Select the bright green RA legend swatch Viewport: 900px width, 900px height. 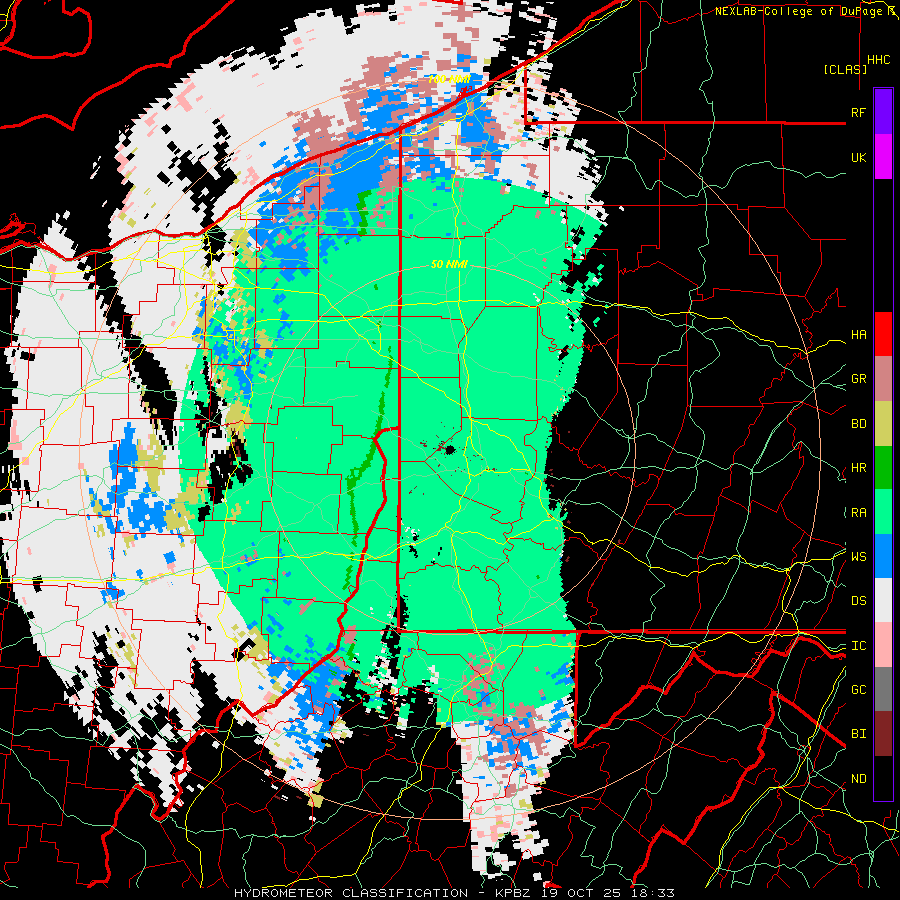click(883, 512)
